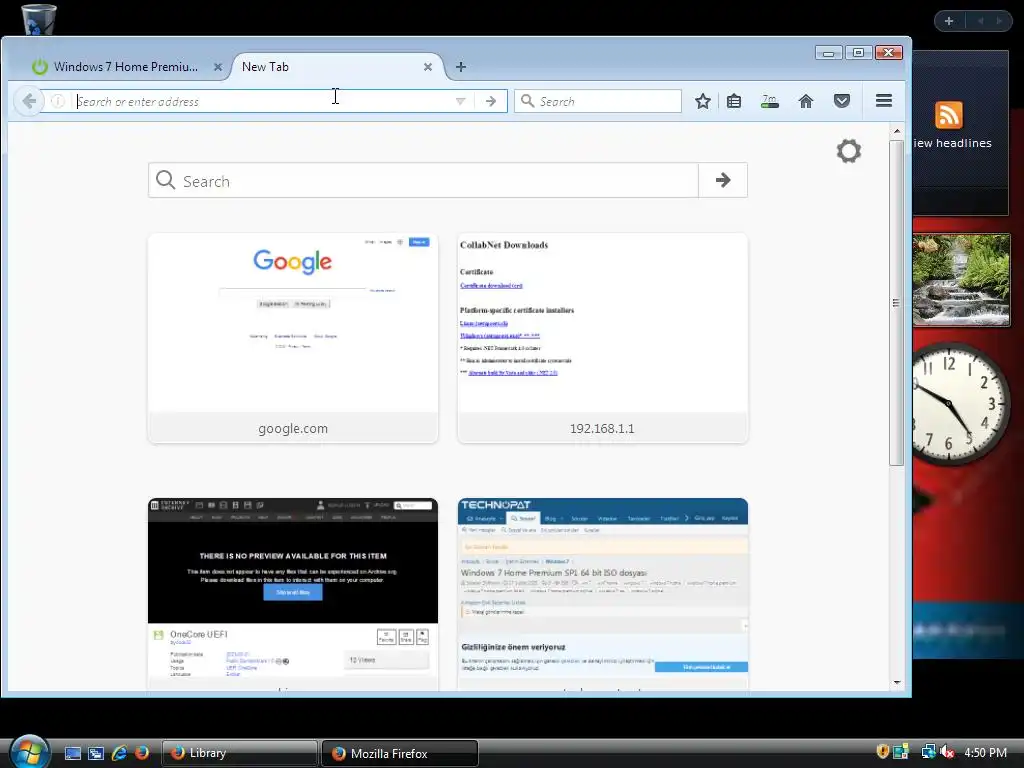Viewport: 1024px width, 768px height.
Task: Open the Windows Start orb
Action: pyautogui.click(x=29, y=752)
